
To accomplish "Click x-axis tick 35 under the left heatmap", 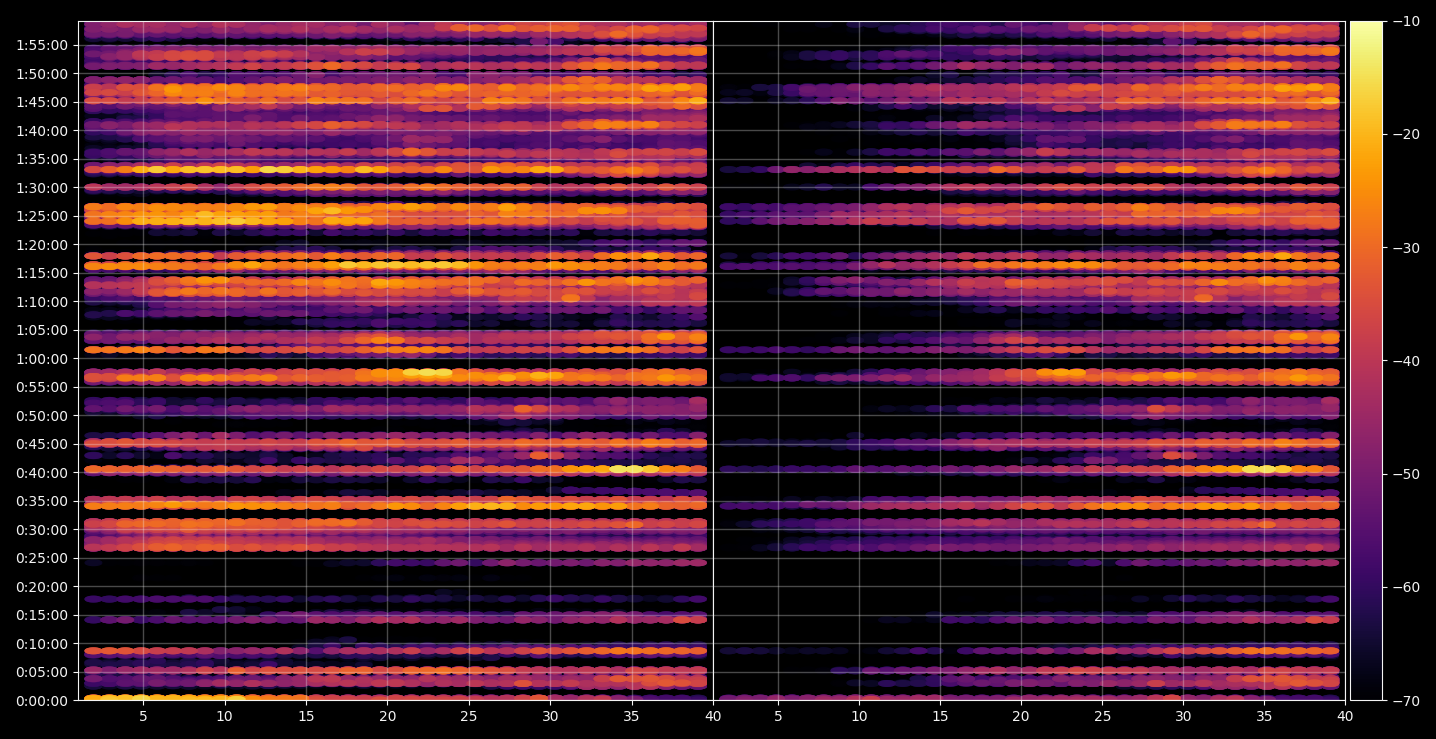I will tap(632, 716).
